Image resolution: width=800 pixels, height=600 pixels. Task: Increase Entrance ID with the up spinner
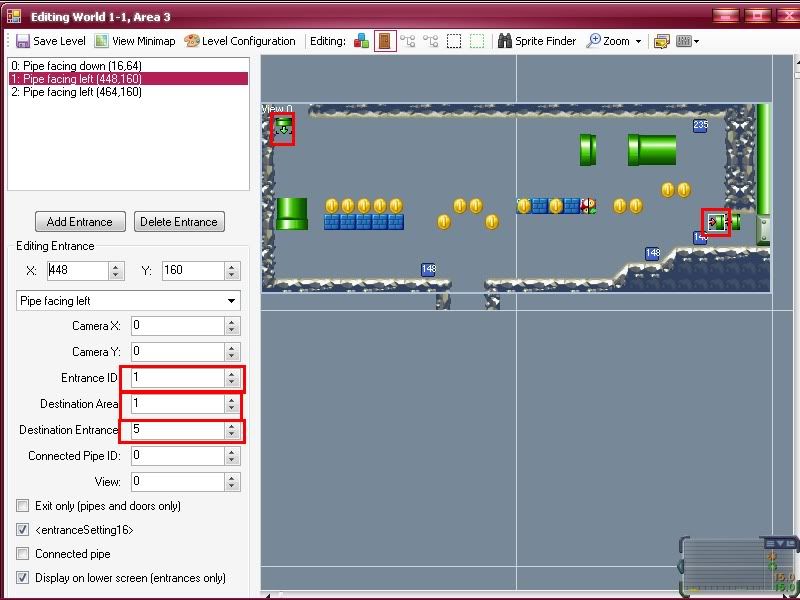pos(232,373)
